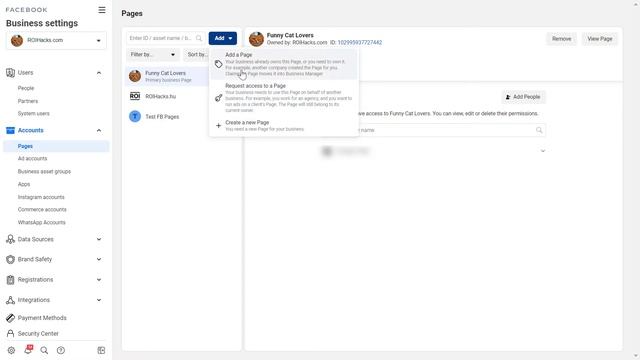Expand the Registrations section chevron
The image size is (640, 360).
coord(99,280)
